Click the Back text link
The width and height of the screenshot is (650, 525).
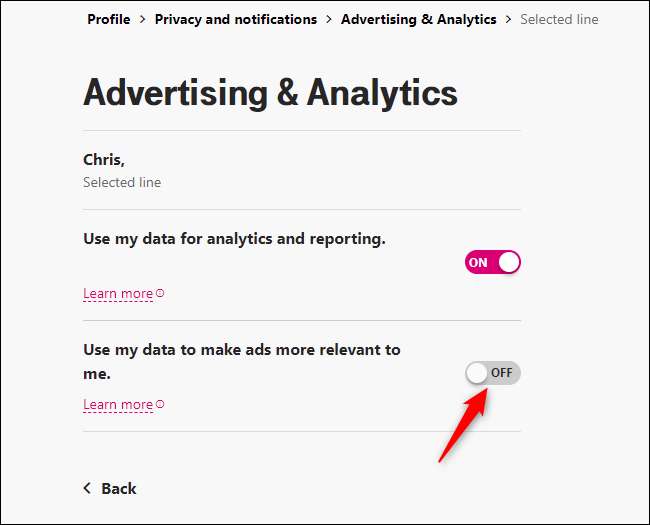coord(119,488)
